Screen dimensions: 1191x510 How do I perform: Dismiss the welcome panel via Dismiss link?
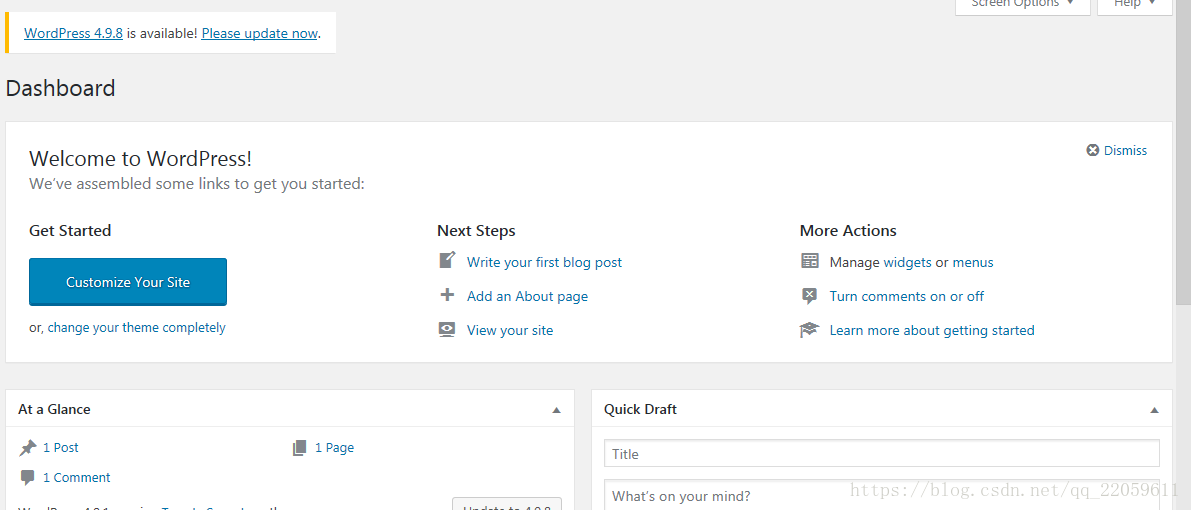[x=1125, y=150]
